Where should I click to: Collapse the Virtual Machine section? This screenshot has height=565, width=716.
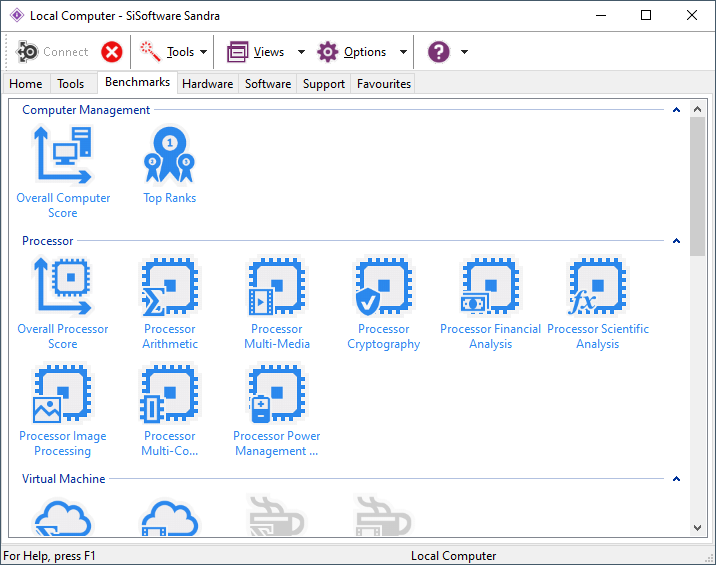tap(676, 479)
